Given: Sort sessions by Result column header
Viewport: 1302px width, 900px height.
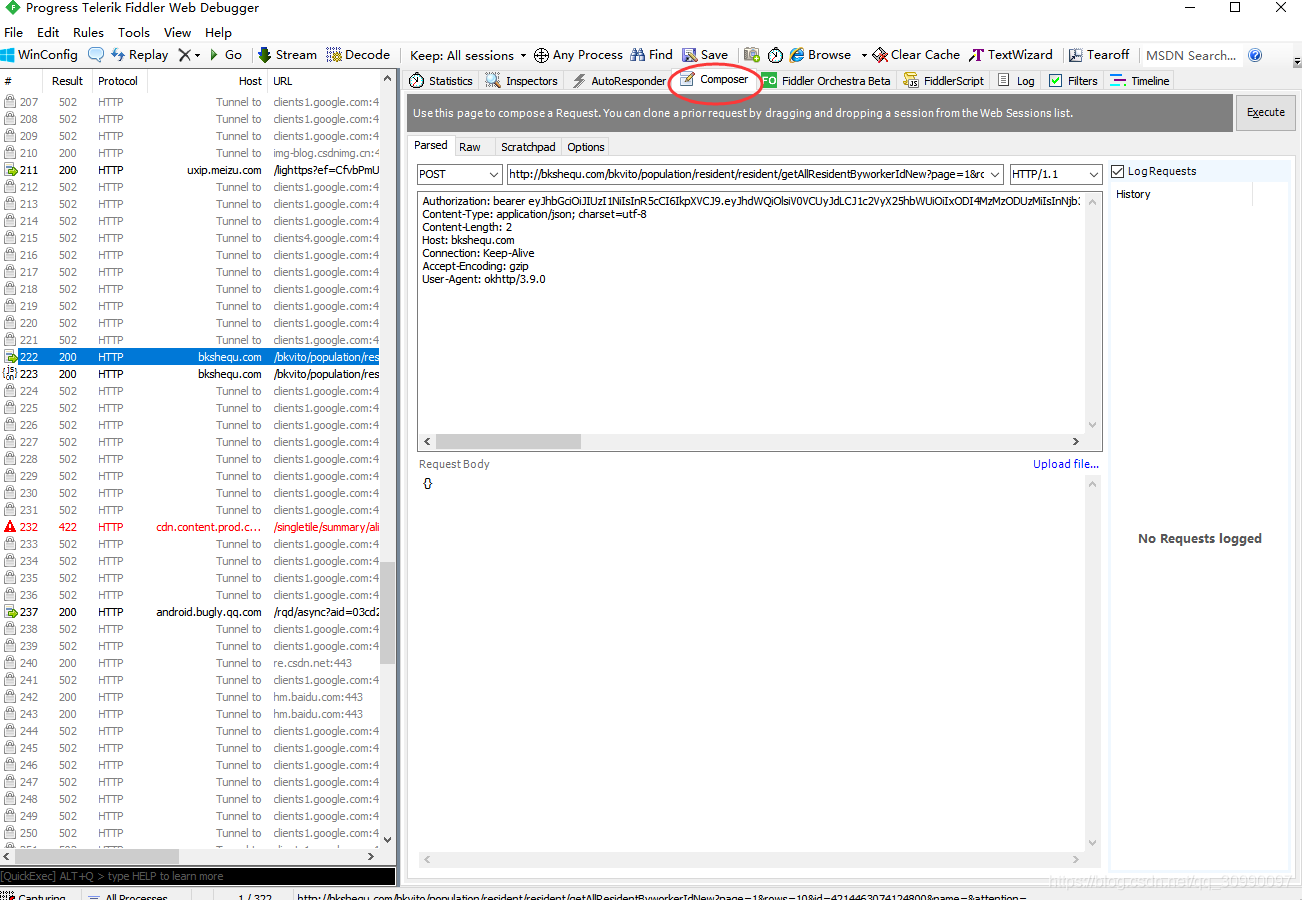Looking at the screenshot, I should click(x=68, y=81).
